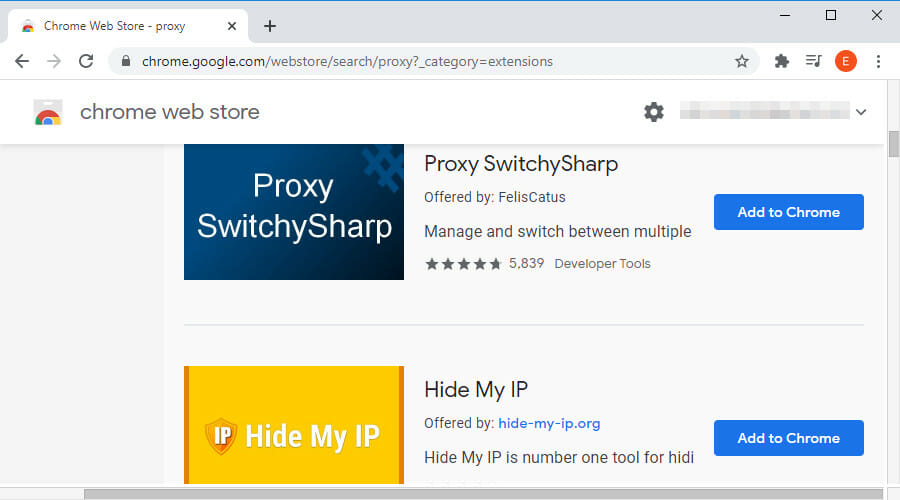The image size is (900, 500).
Task: Open the Hide My IP title
Action: tap(476, 390)
